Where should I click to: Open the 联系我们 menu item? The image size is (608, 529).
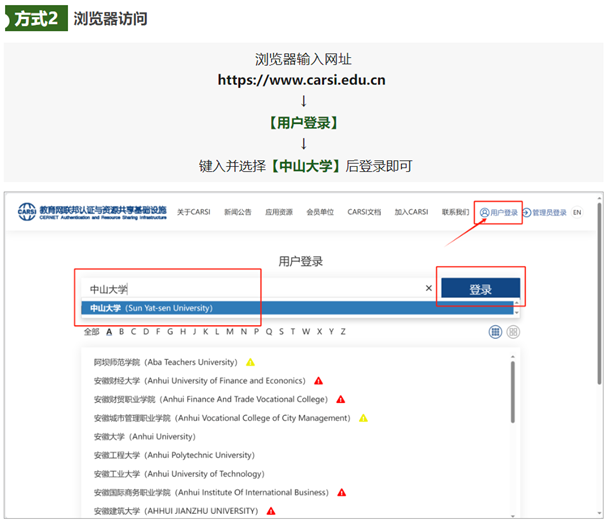click(456, 212)
